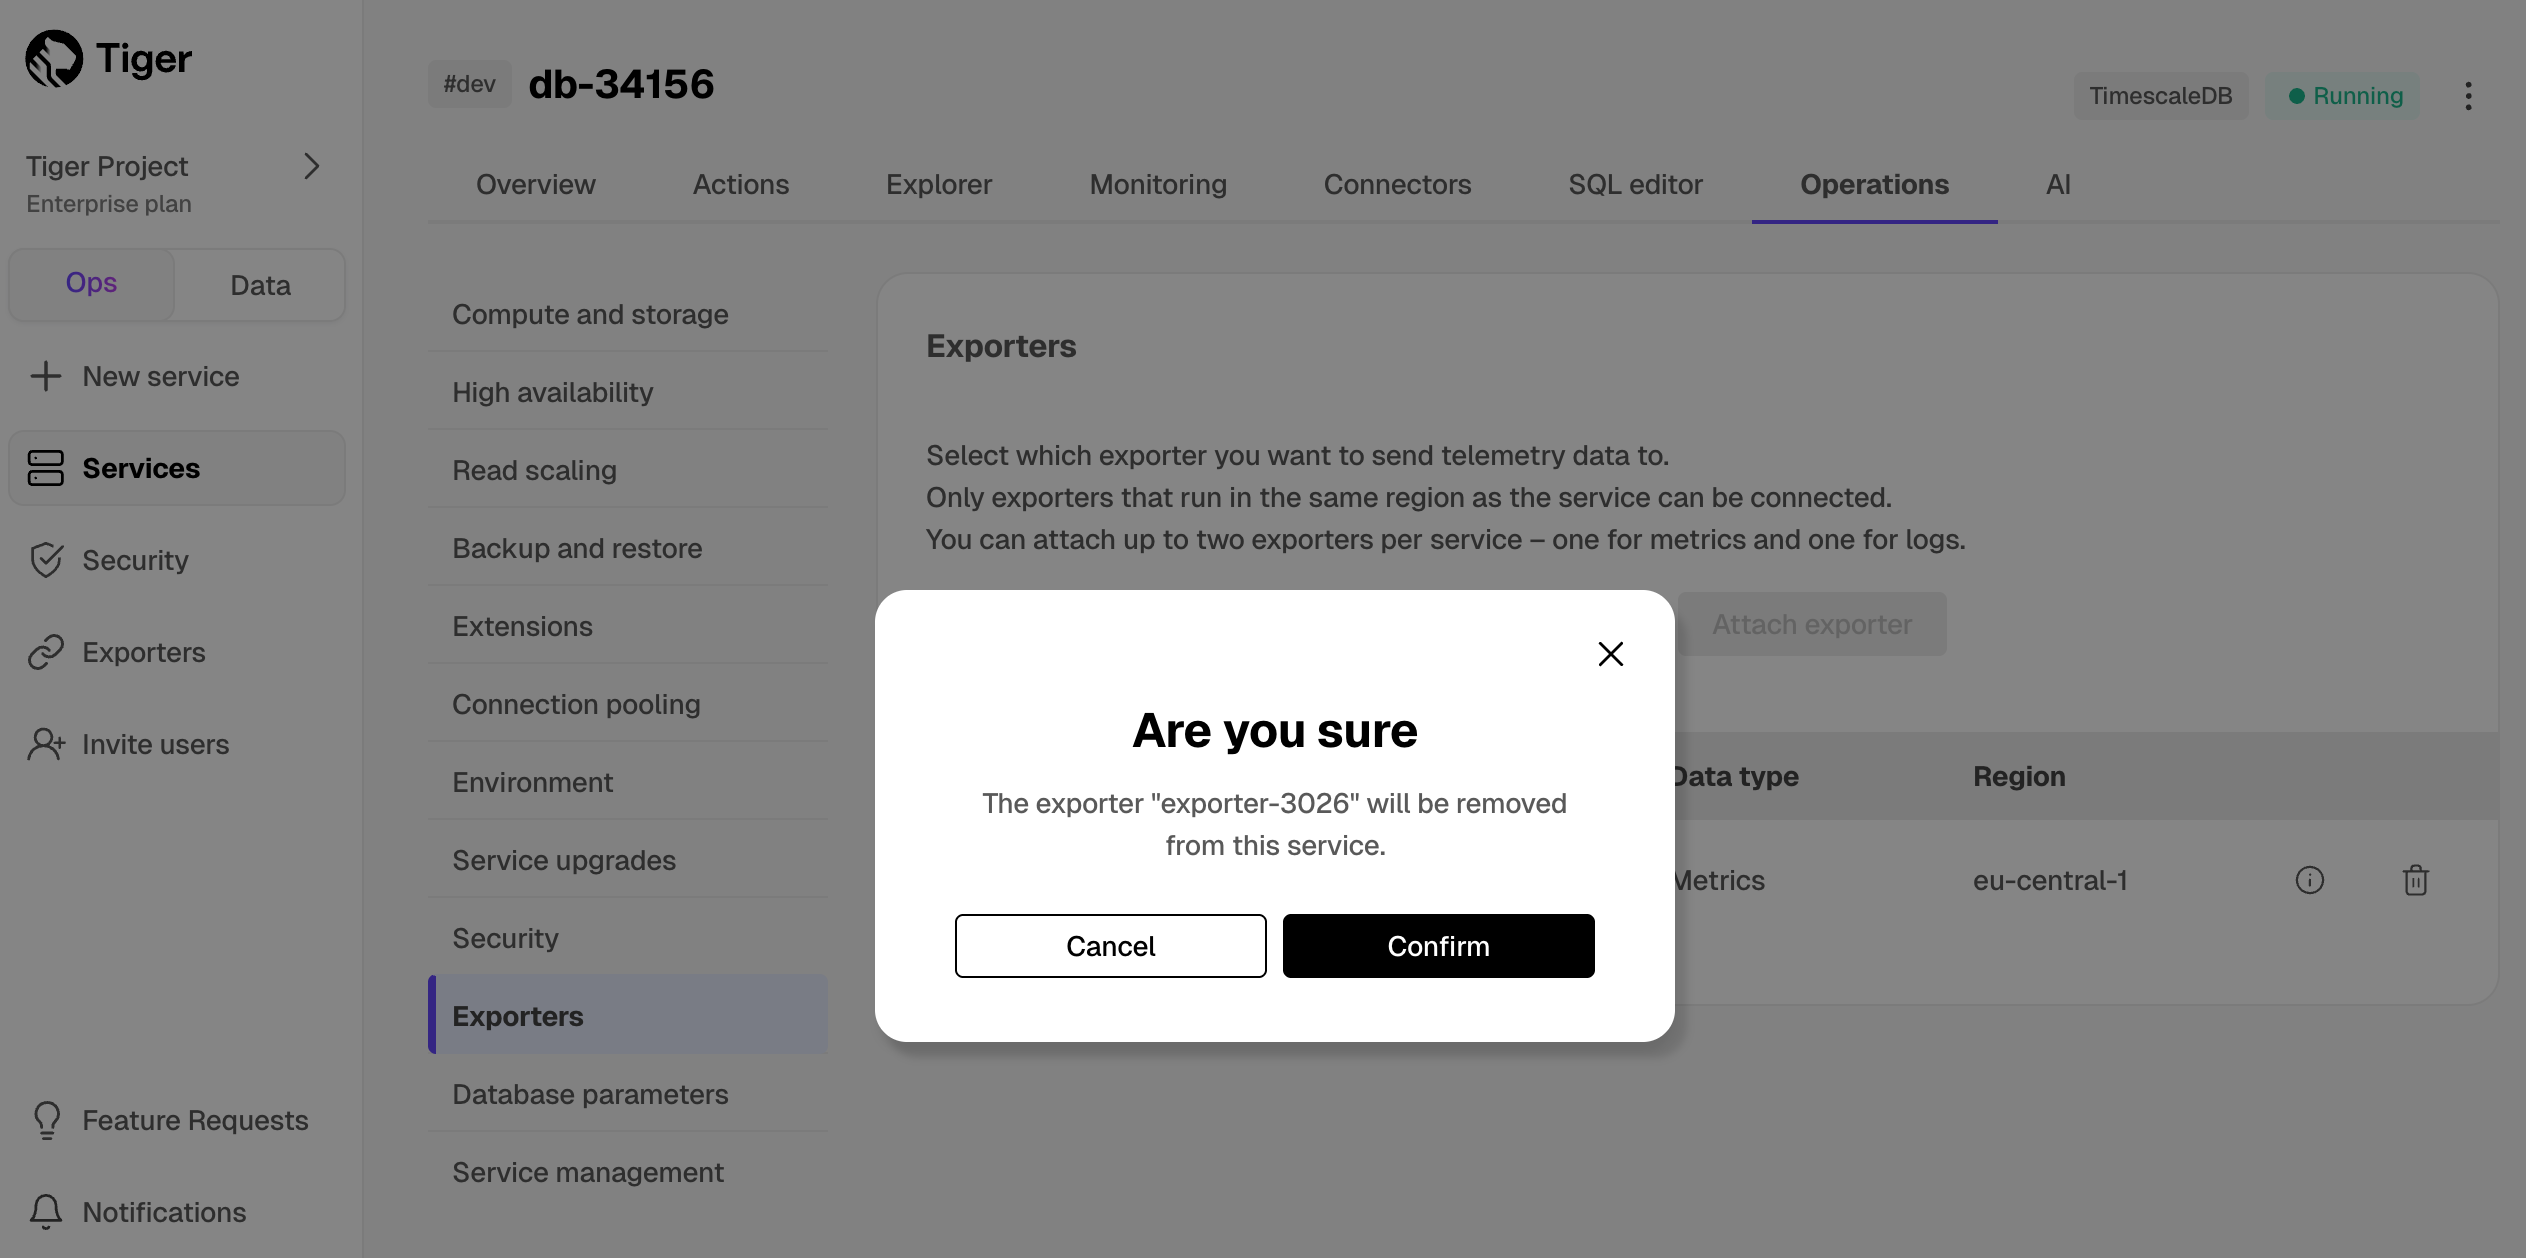Switch to the Monitoring tab

pyautogui.click(x=1157, y=185)
